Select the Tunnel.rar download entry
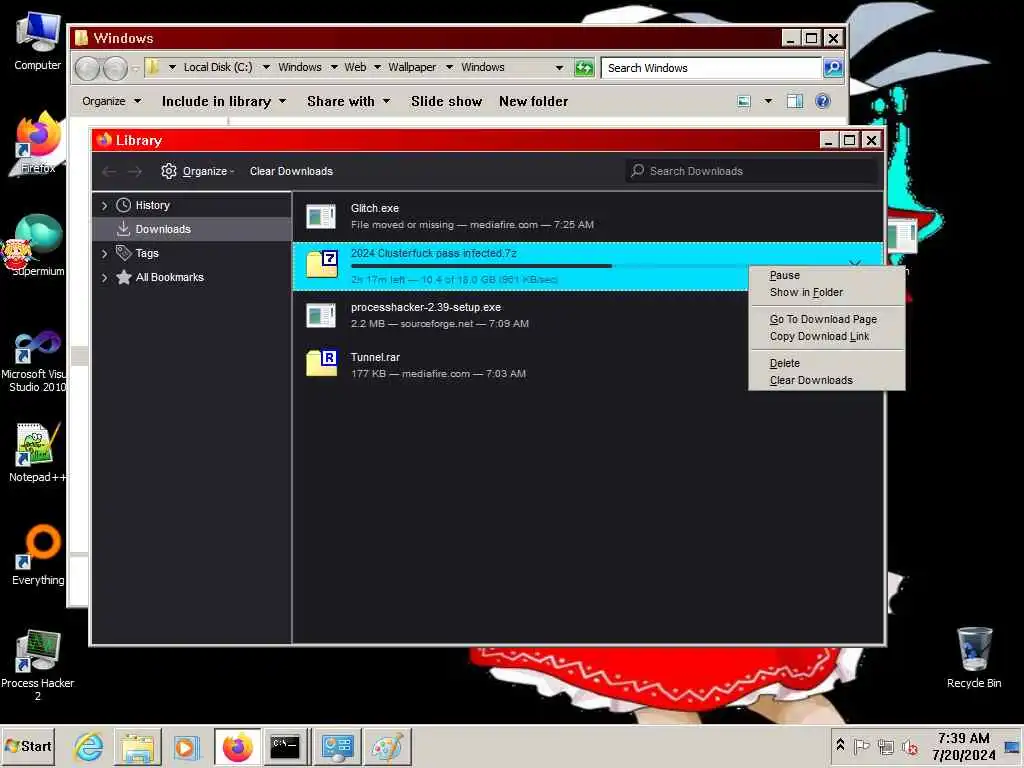The width and height of the screenshot is (1024, 768). click(588, 365)
